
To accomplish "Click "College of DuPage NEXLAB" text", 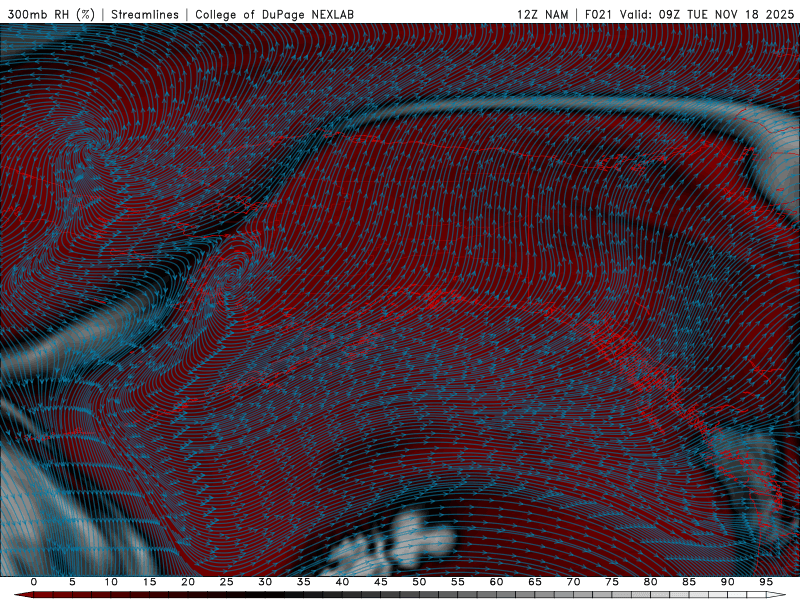I will 274,15.
